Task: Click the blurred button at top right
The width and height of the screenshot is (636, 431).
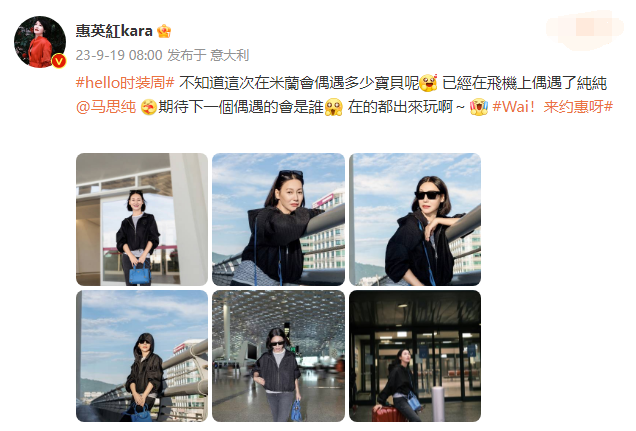Action: click(584, 28)
